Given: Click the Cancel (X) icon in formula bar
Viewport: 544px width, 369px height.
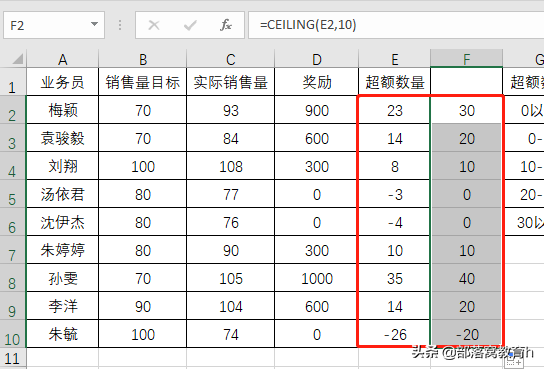Looking at the screenshot, I should (154, 25).
